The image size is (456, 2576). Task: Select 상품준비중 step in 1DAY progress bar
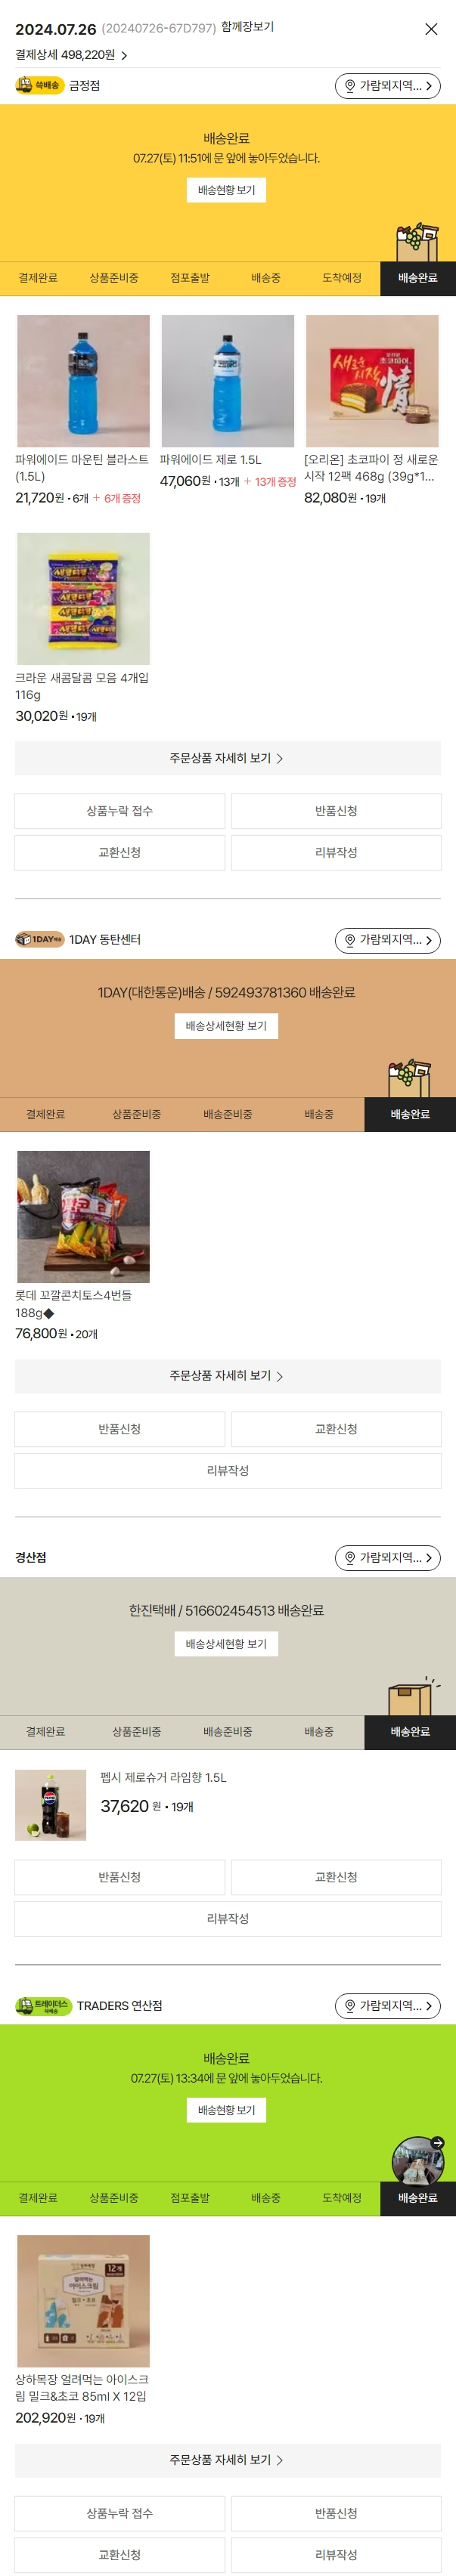click(x=137, y=1114)
